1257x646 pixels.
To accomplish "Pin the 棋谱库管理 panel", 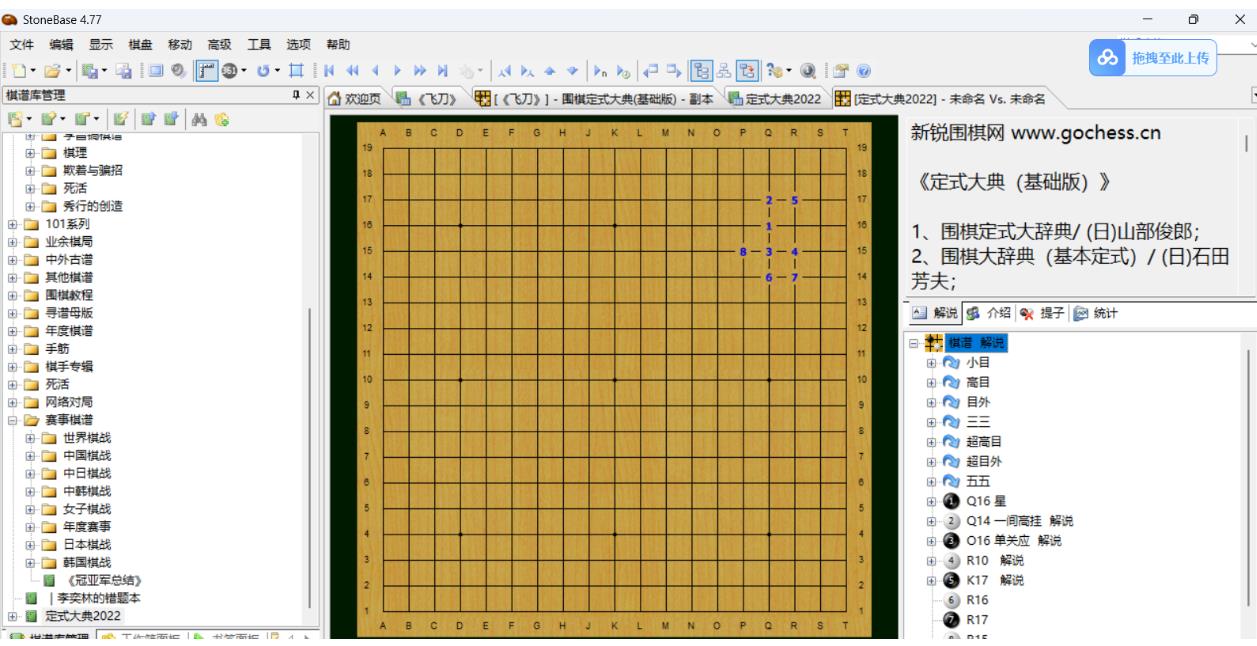I will [295, 95].
